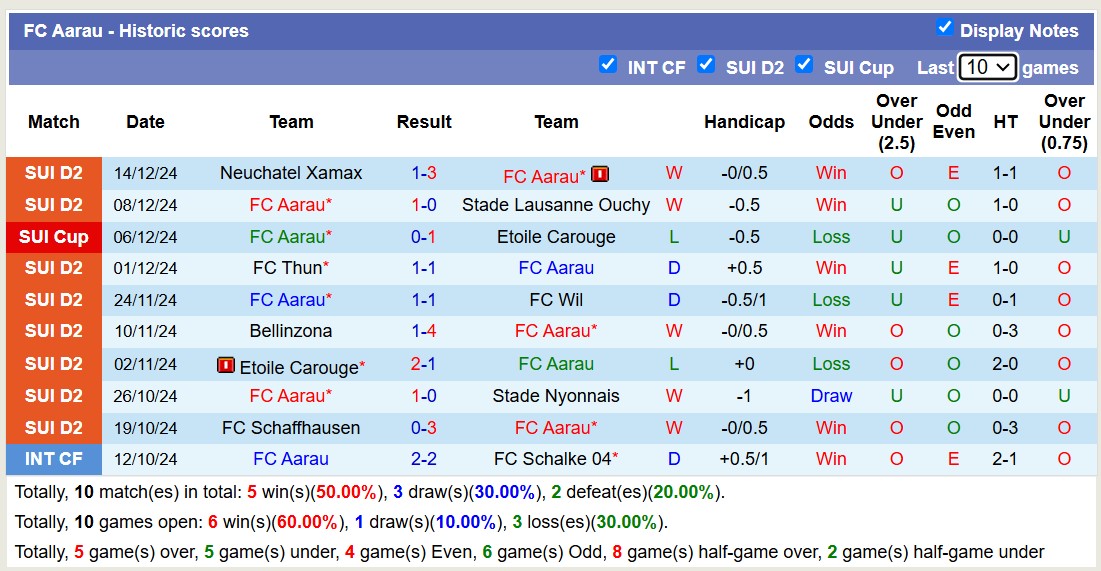Open Stade Nyonnais team link
The image size is (1101, 571).
[556, 396]
